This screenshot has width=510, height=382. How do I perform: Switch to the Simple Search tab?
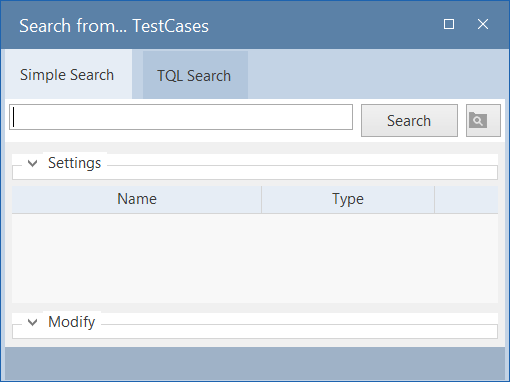(67, 75)
